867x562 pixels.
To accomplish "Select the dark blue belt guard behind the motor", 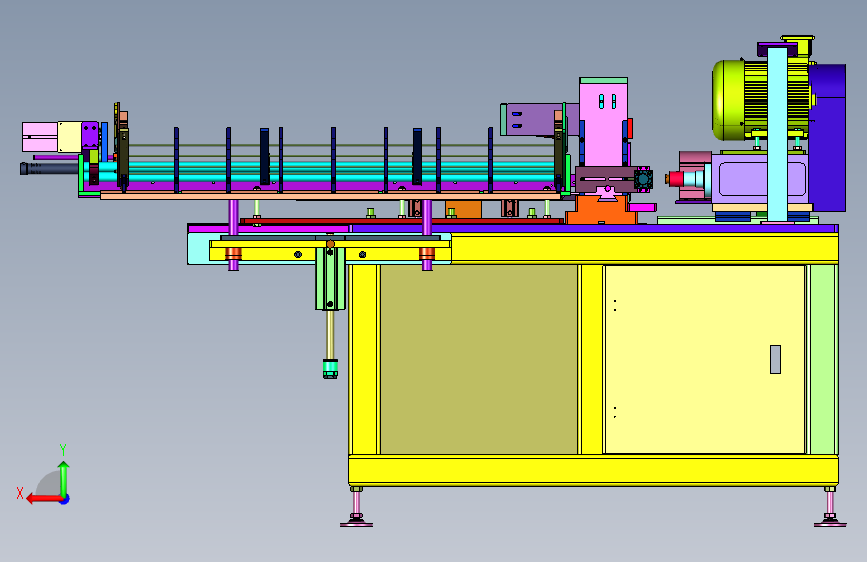I will pos(828,137).
